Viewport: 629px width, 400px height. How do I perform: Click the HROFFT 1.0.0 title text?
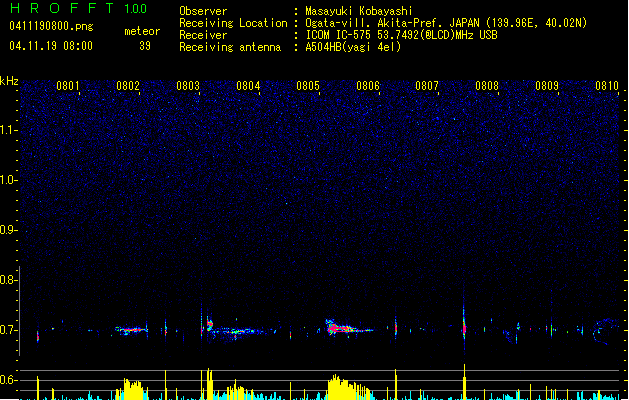point(78,8)
